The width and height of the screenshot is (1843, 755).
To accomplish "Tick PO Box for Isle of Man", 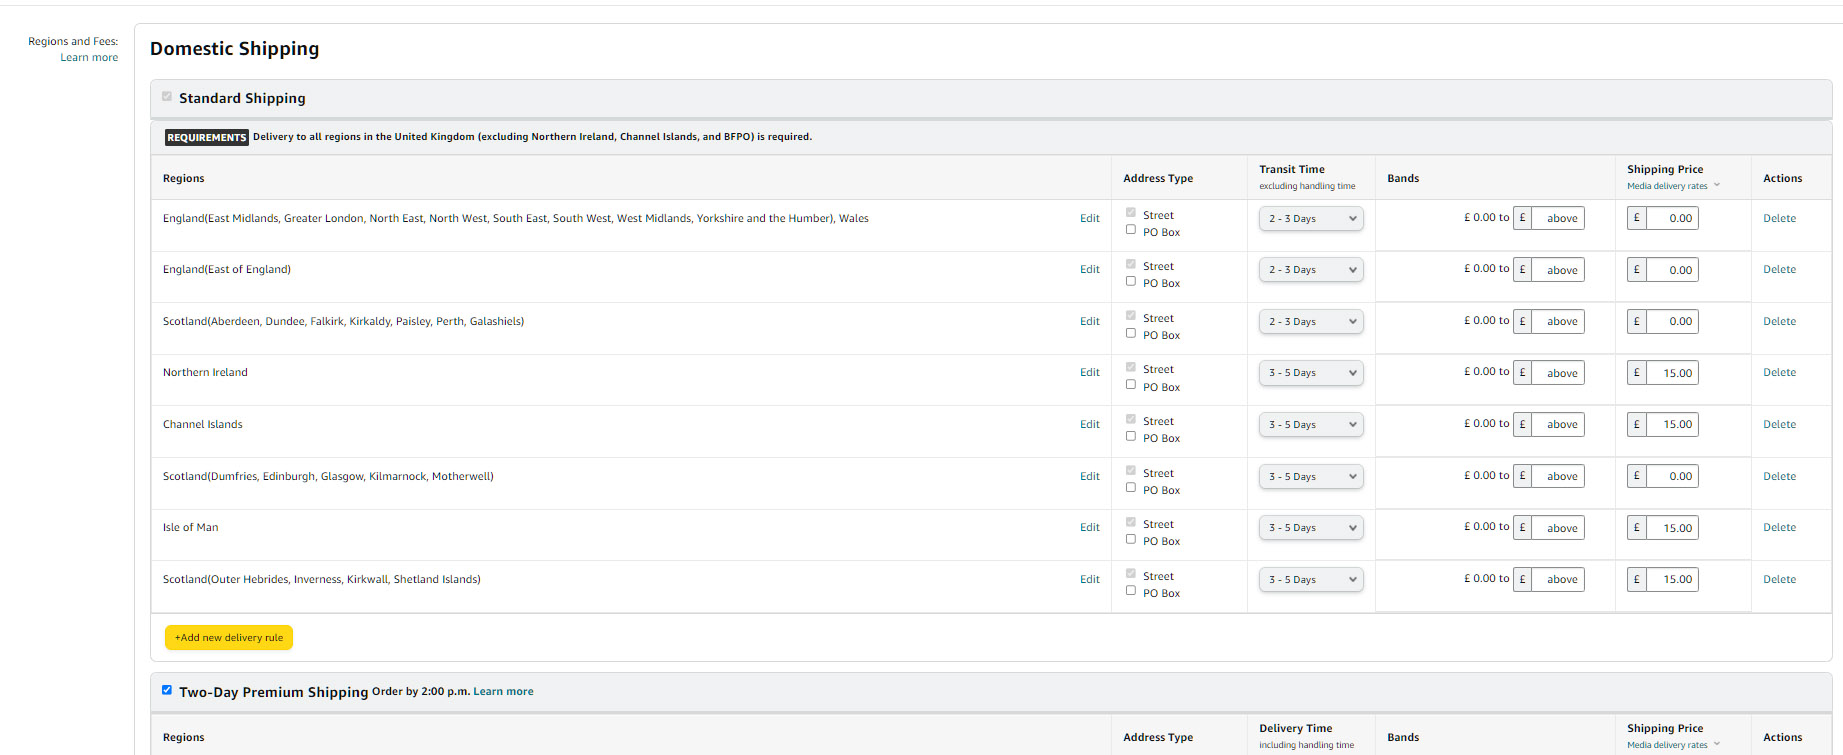I will point(1131,540).
